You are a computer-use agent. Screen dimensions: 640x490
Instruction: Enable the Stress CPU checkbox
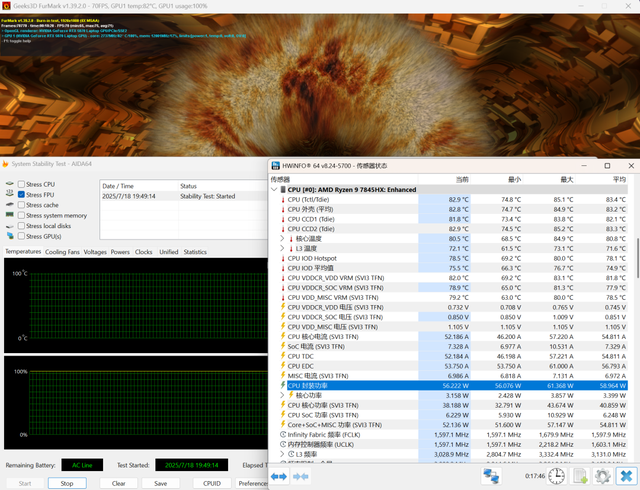coord(21,184)
